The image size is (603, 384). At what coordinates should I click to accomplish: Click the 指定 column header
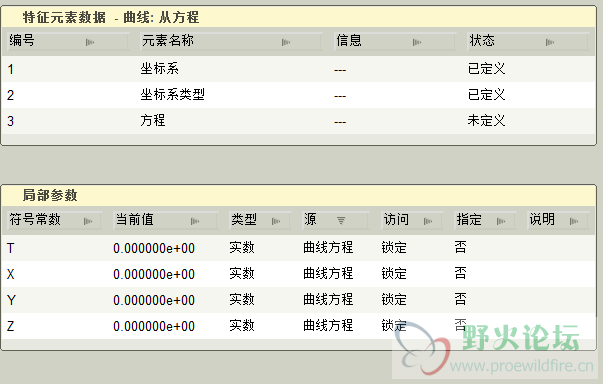click(485, 220)
